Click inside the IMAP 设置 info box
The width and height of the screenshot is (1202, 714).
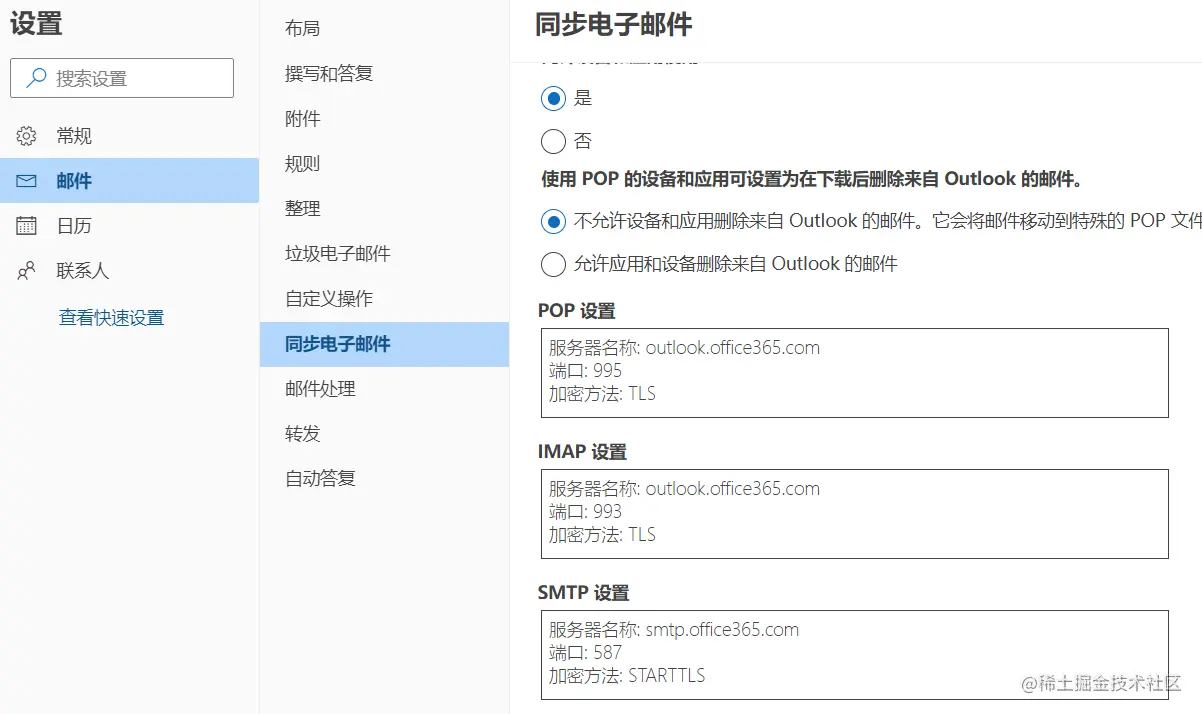click(x=855, y=514)
